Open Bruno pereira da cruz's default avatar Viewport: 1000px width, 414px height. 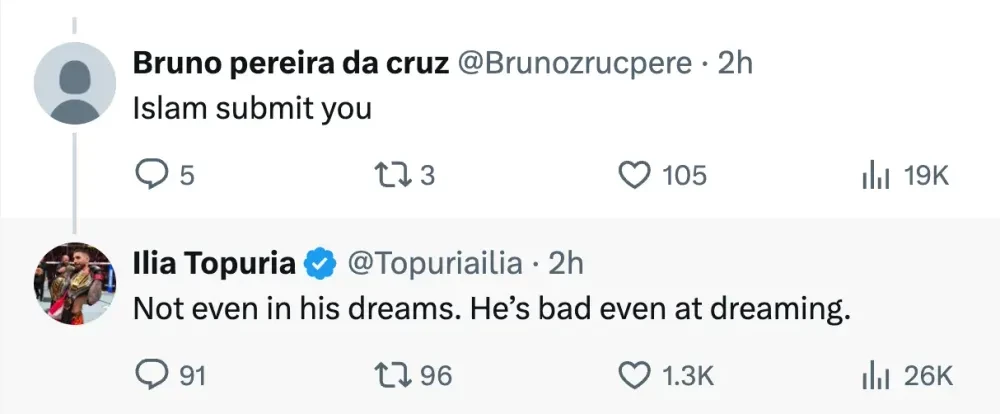coord(75,83)
